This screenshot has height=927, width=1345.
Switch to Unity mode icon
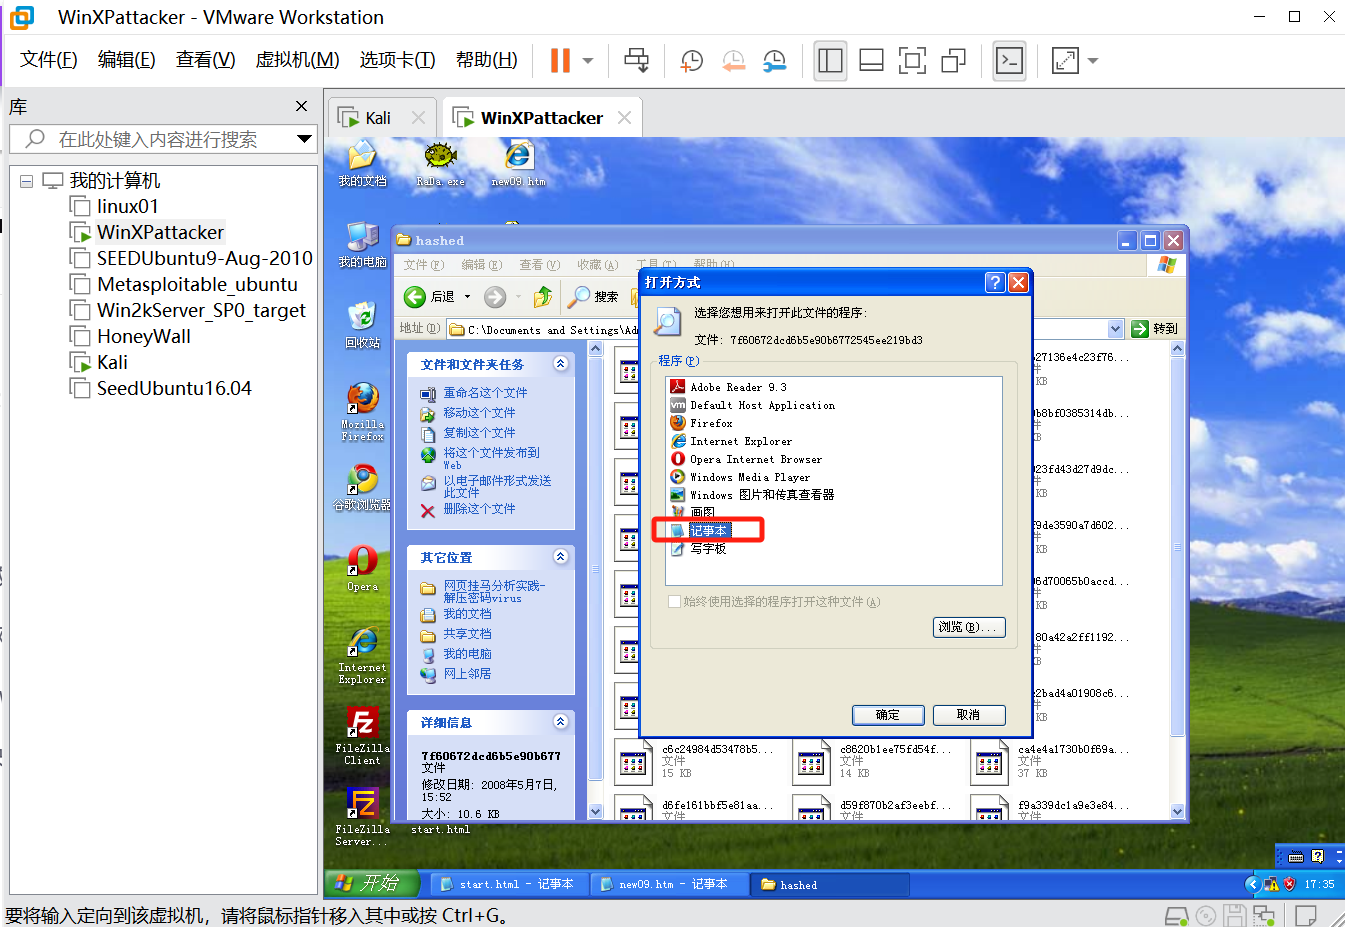click(x=954, y=60)
